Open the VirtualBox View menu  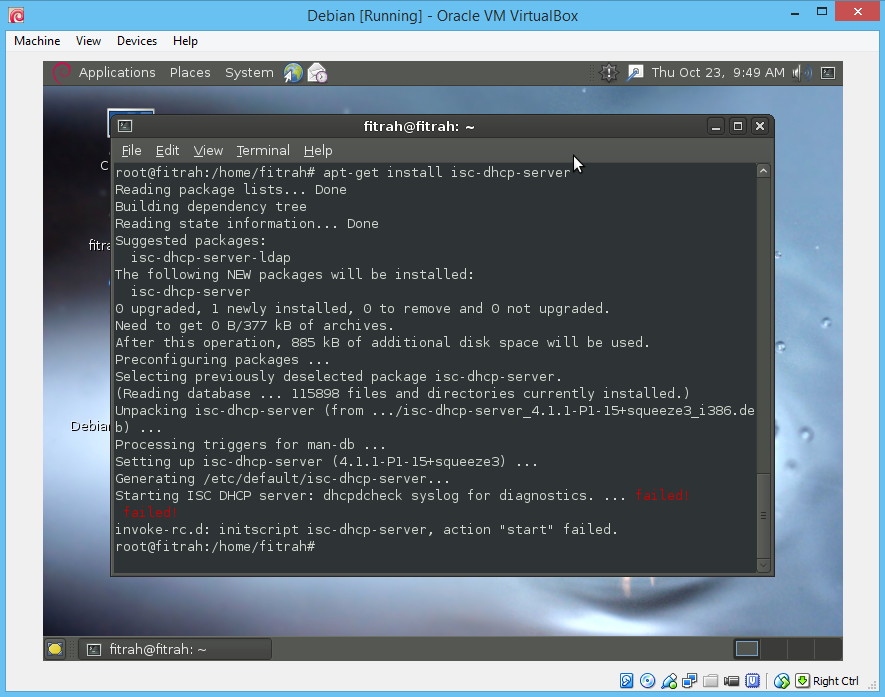pos(88,41)
